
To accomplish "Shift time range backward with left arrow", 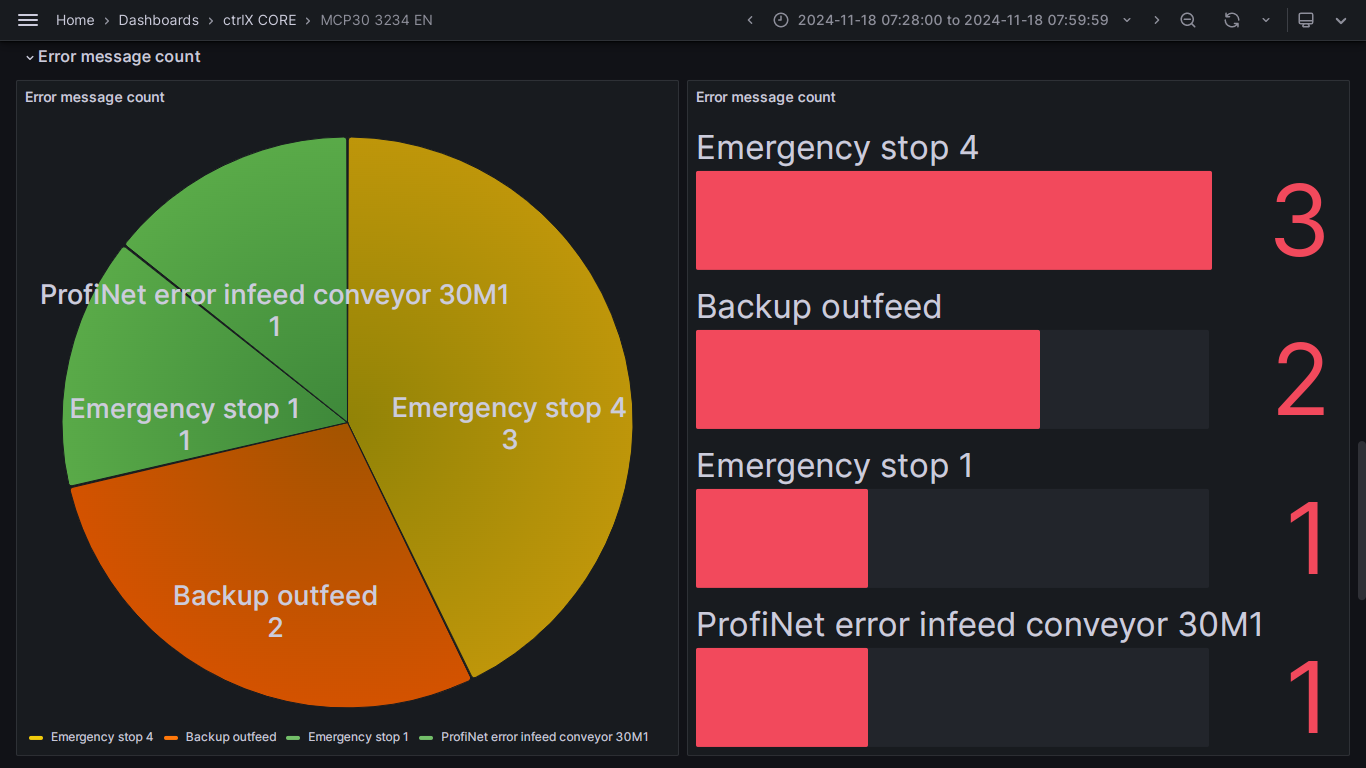I will pos(750,20).
